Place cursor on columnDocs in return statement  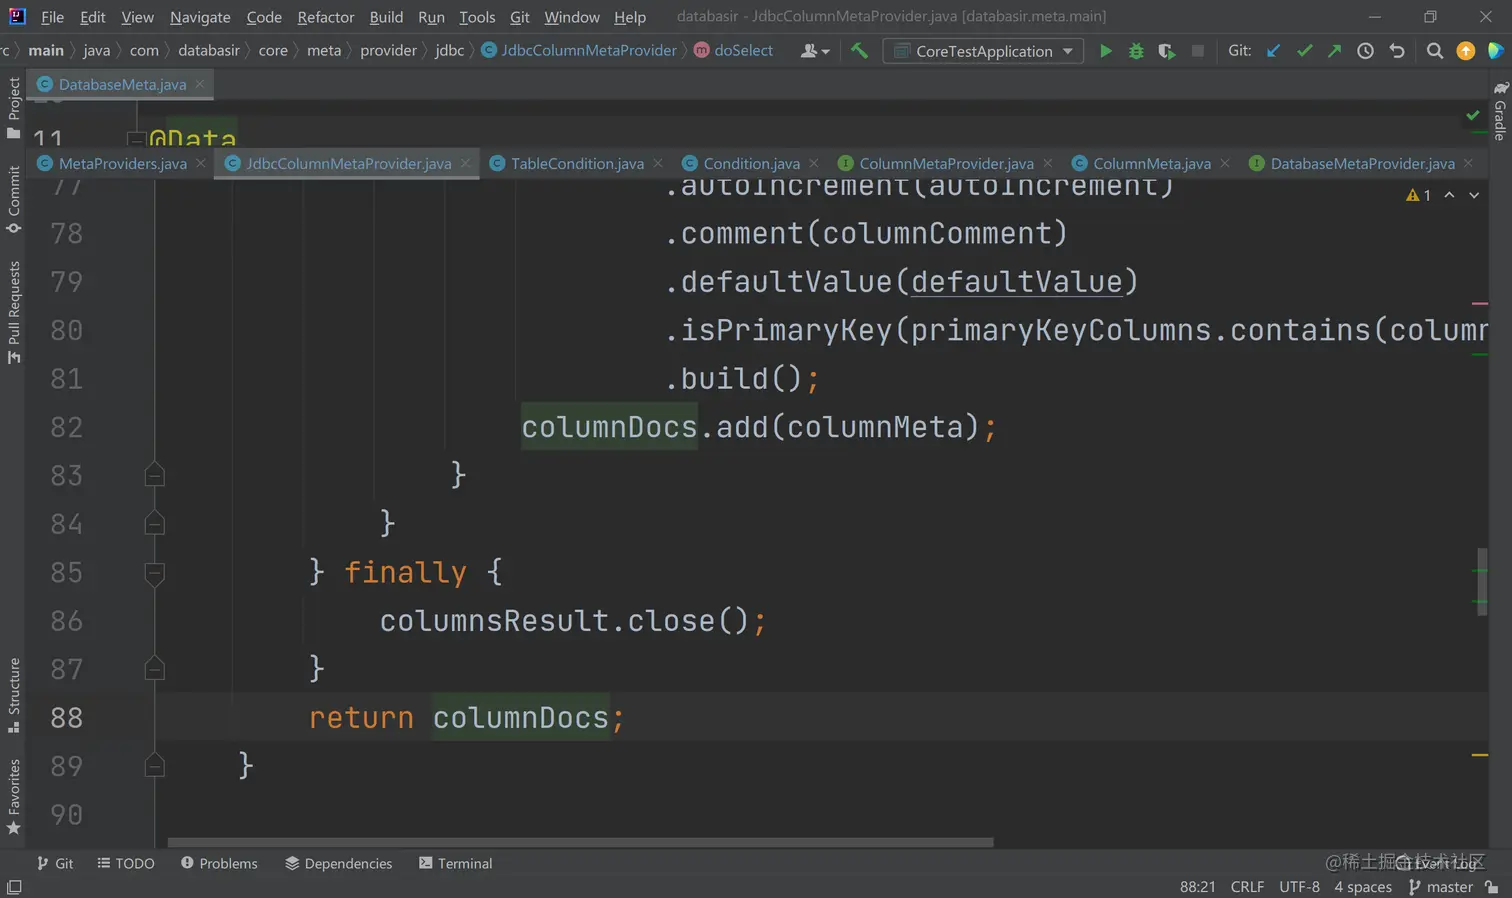coord(520,717)
